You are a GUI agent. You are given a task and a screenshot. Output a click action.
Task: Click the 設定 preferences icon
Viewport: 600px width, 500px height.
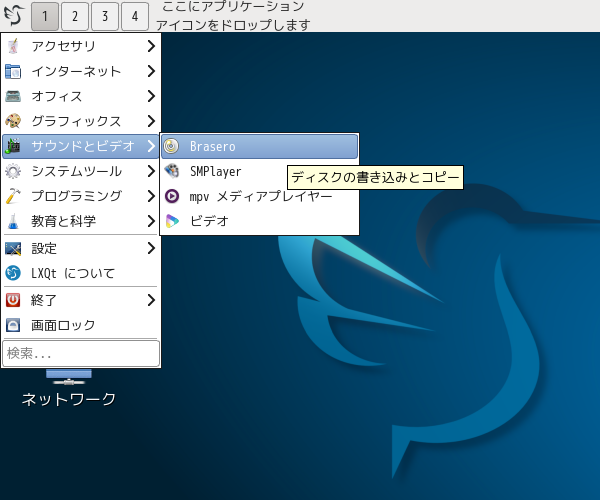(13, 249)
